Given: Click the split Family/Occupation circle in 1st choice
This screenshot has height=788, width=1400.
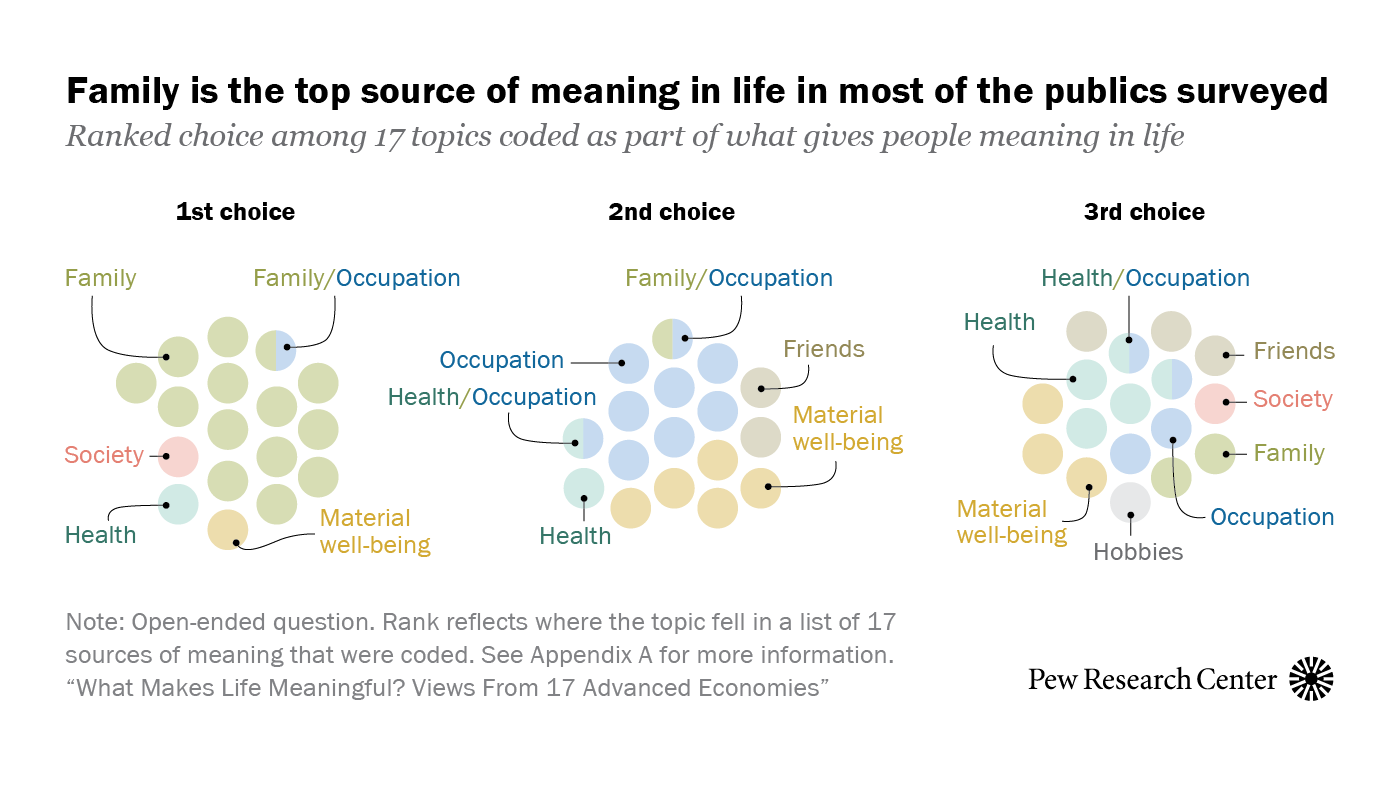Looking at the screenshot, I should click(x=276, y=350).
